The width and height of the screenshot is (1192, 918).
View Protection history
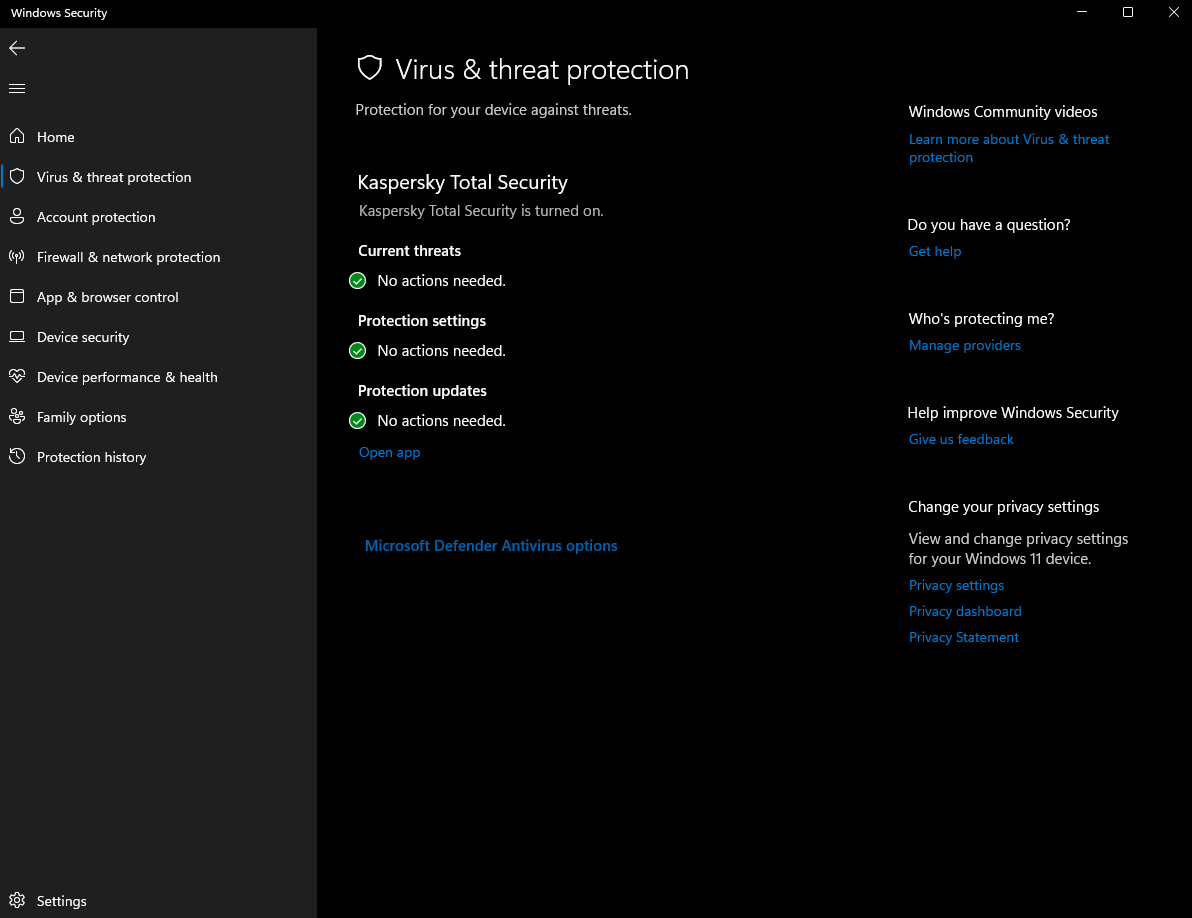pos(91,457)
